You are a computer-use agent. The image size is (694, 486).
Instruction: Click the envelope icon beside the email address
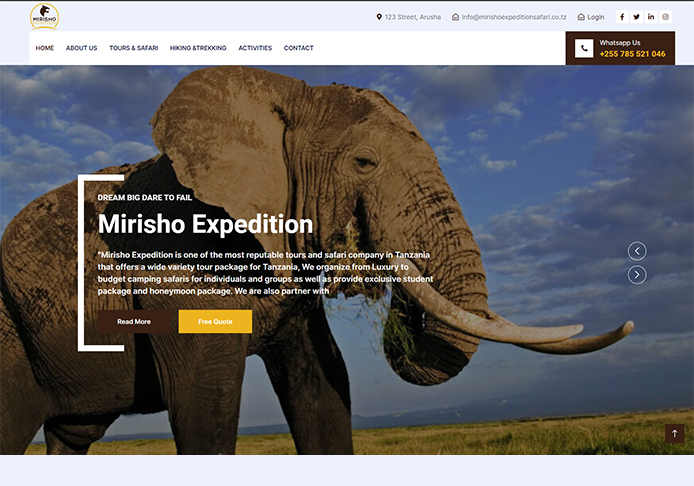coord(455,17)
